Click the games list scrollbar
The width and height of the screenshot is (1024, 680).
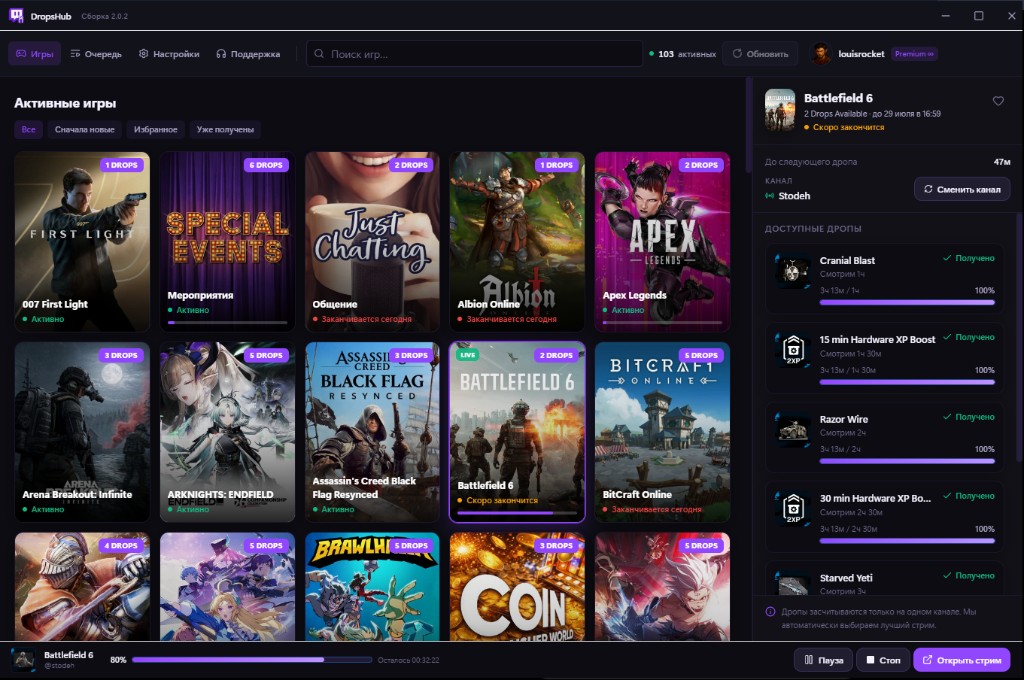(x=748, y=126)
